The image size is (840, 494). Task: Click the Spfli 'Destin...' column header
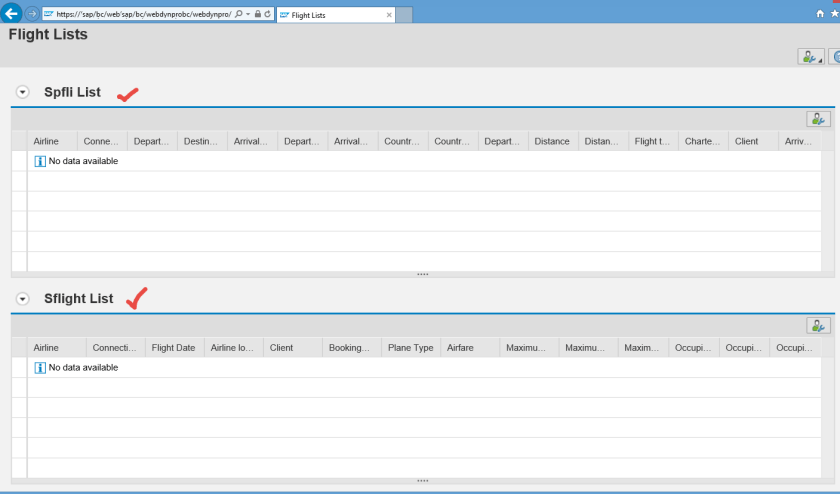point(202,141)
